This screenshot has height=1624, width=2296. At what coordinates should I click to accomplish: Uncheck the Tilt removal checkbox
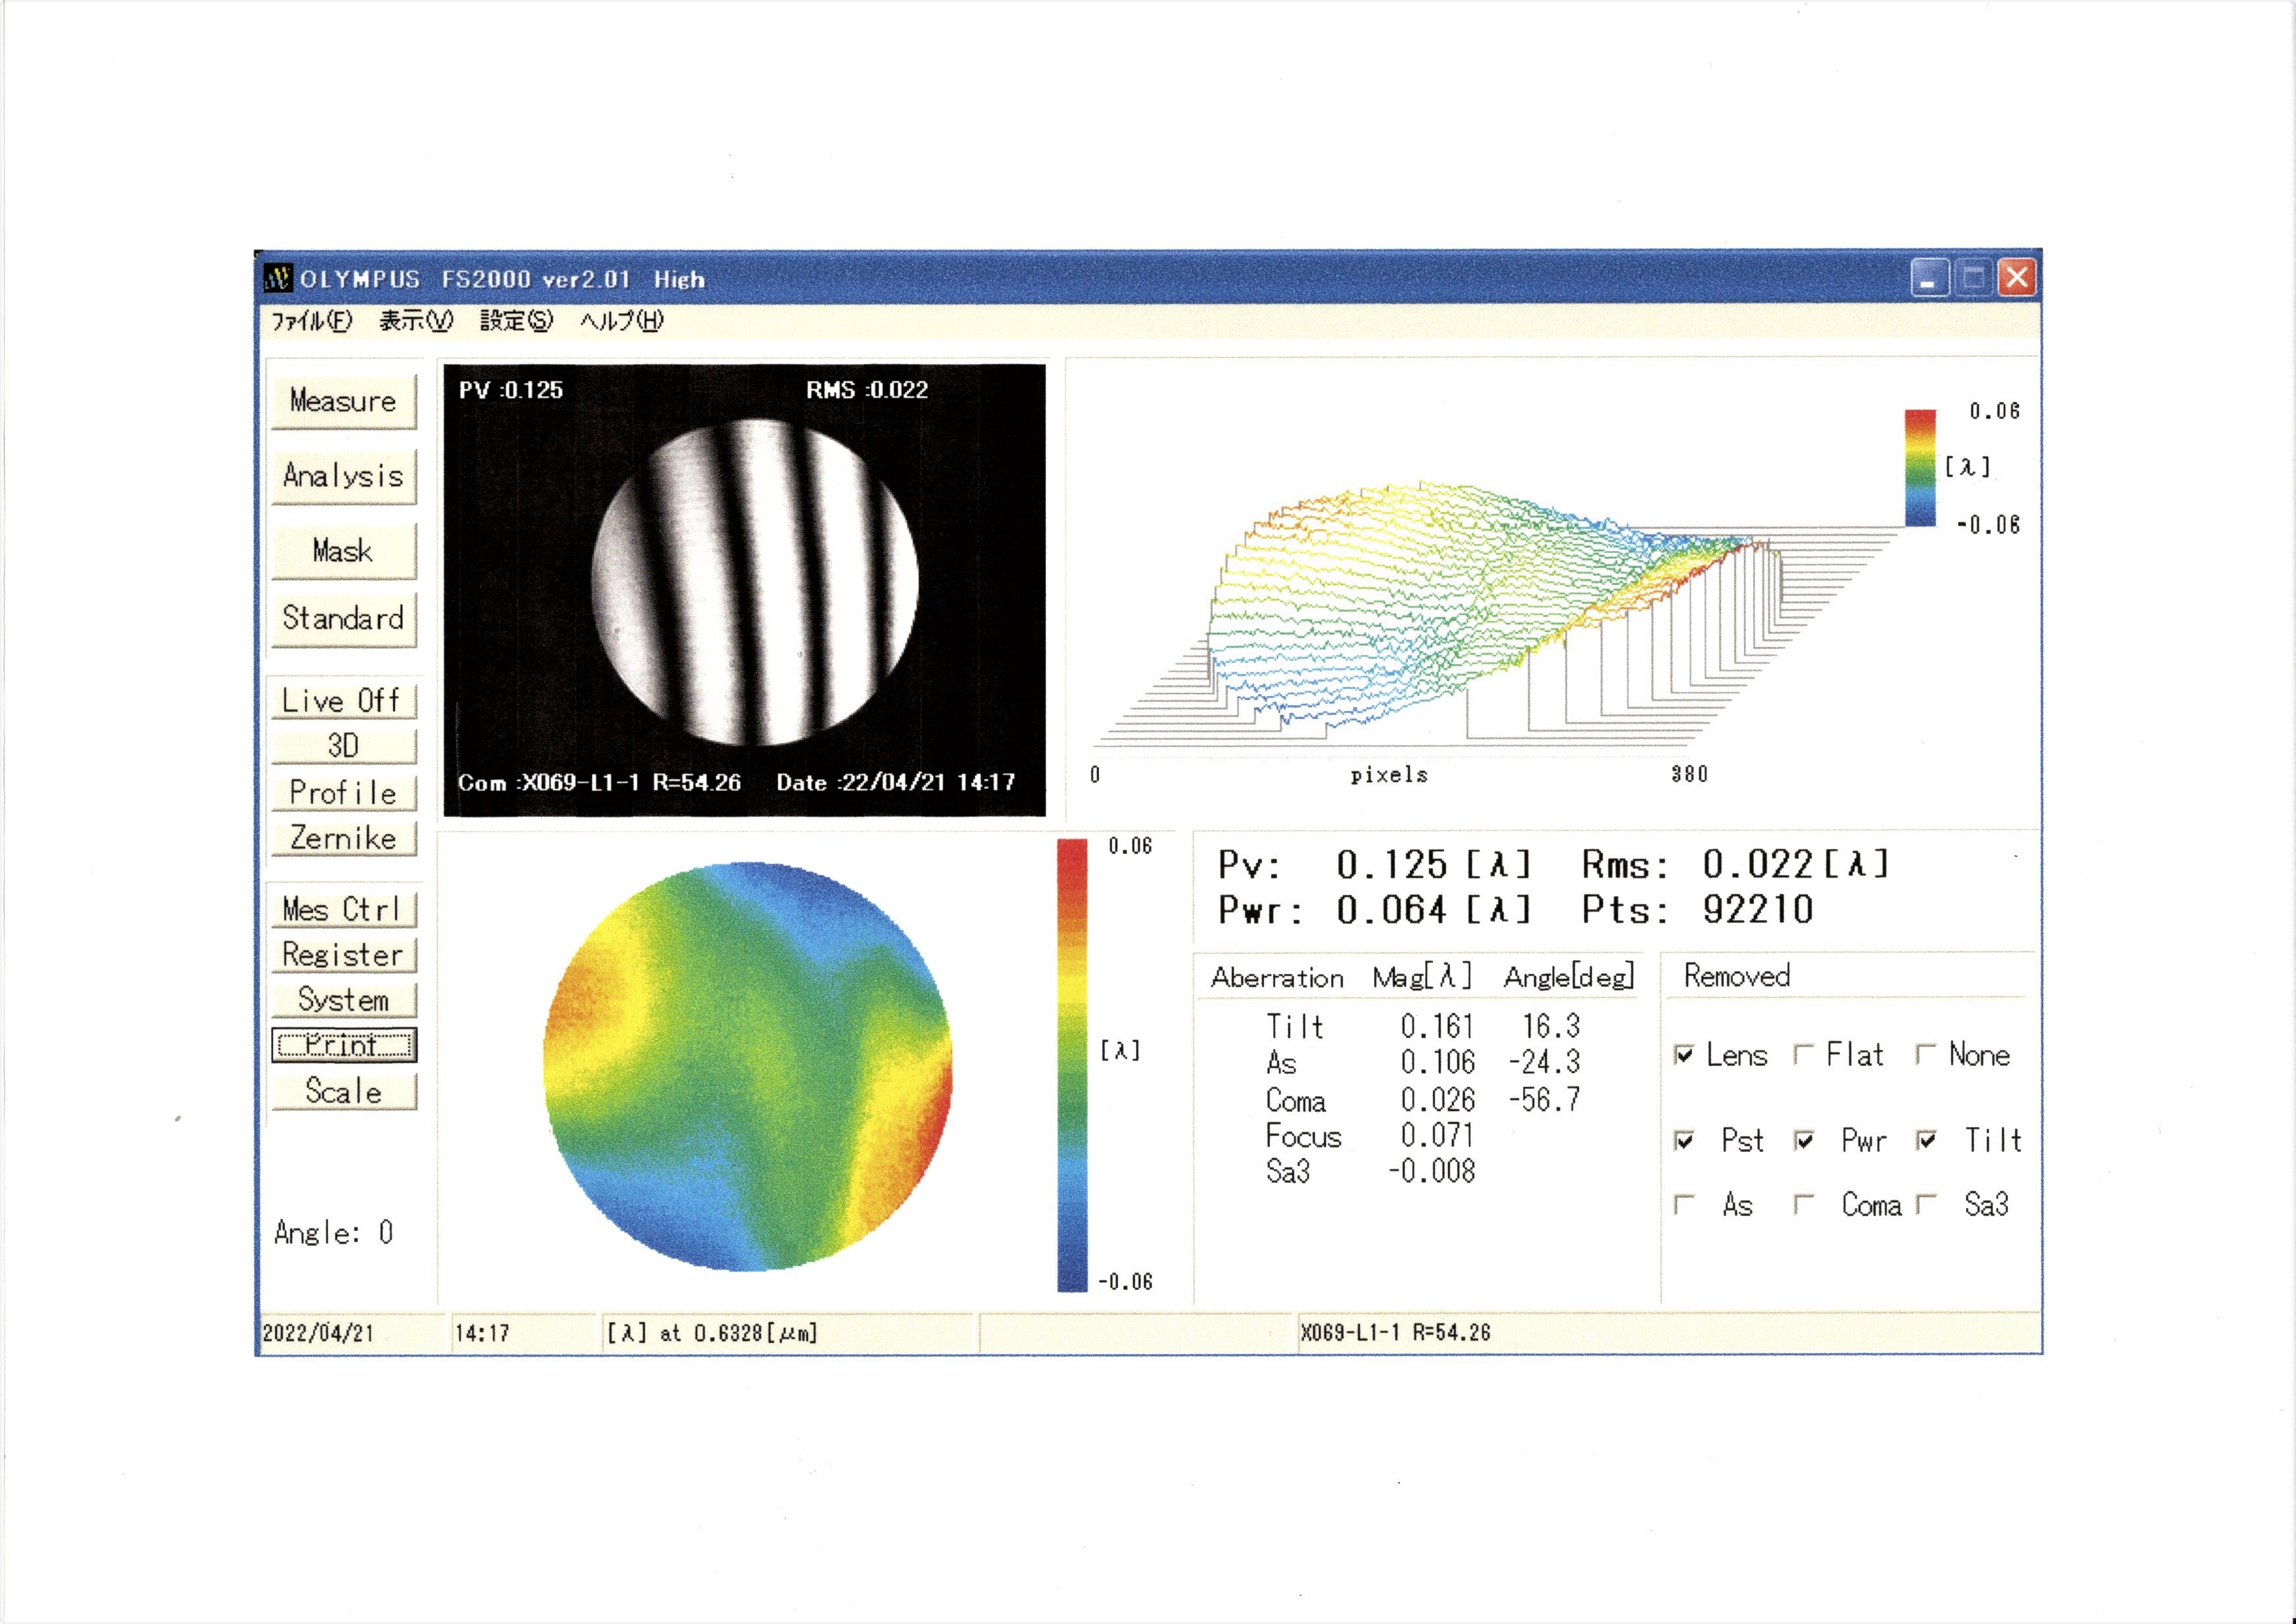[1926, 1140]
